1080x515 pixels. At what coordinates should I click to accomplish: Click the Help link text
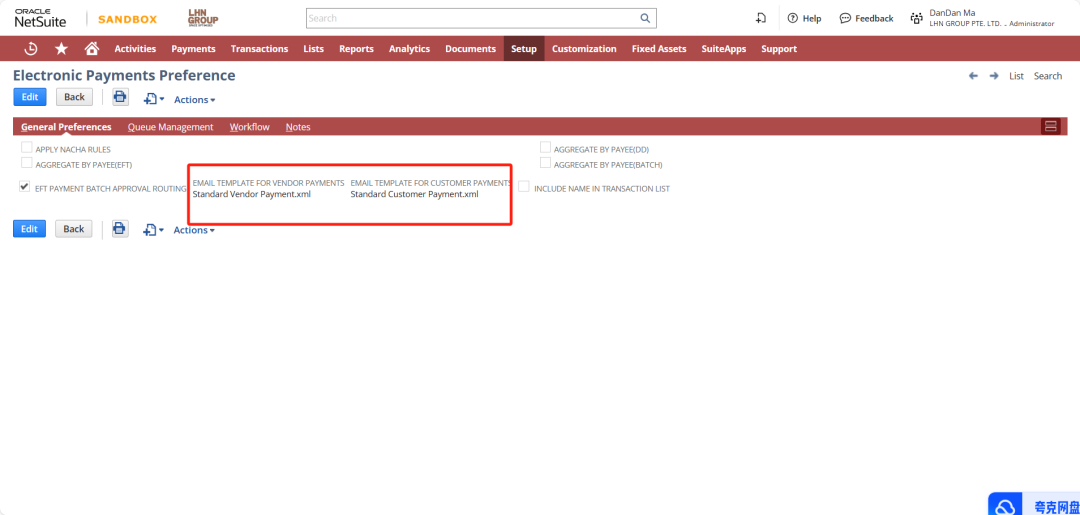point(812,19)
